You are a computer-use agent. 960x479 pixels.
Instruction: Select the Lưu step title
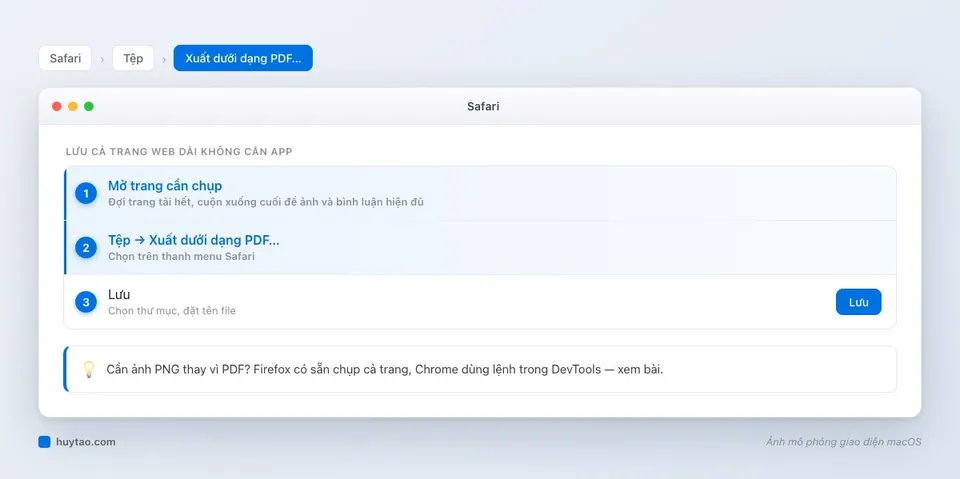tap(119, 295)
